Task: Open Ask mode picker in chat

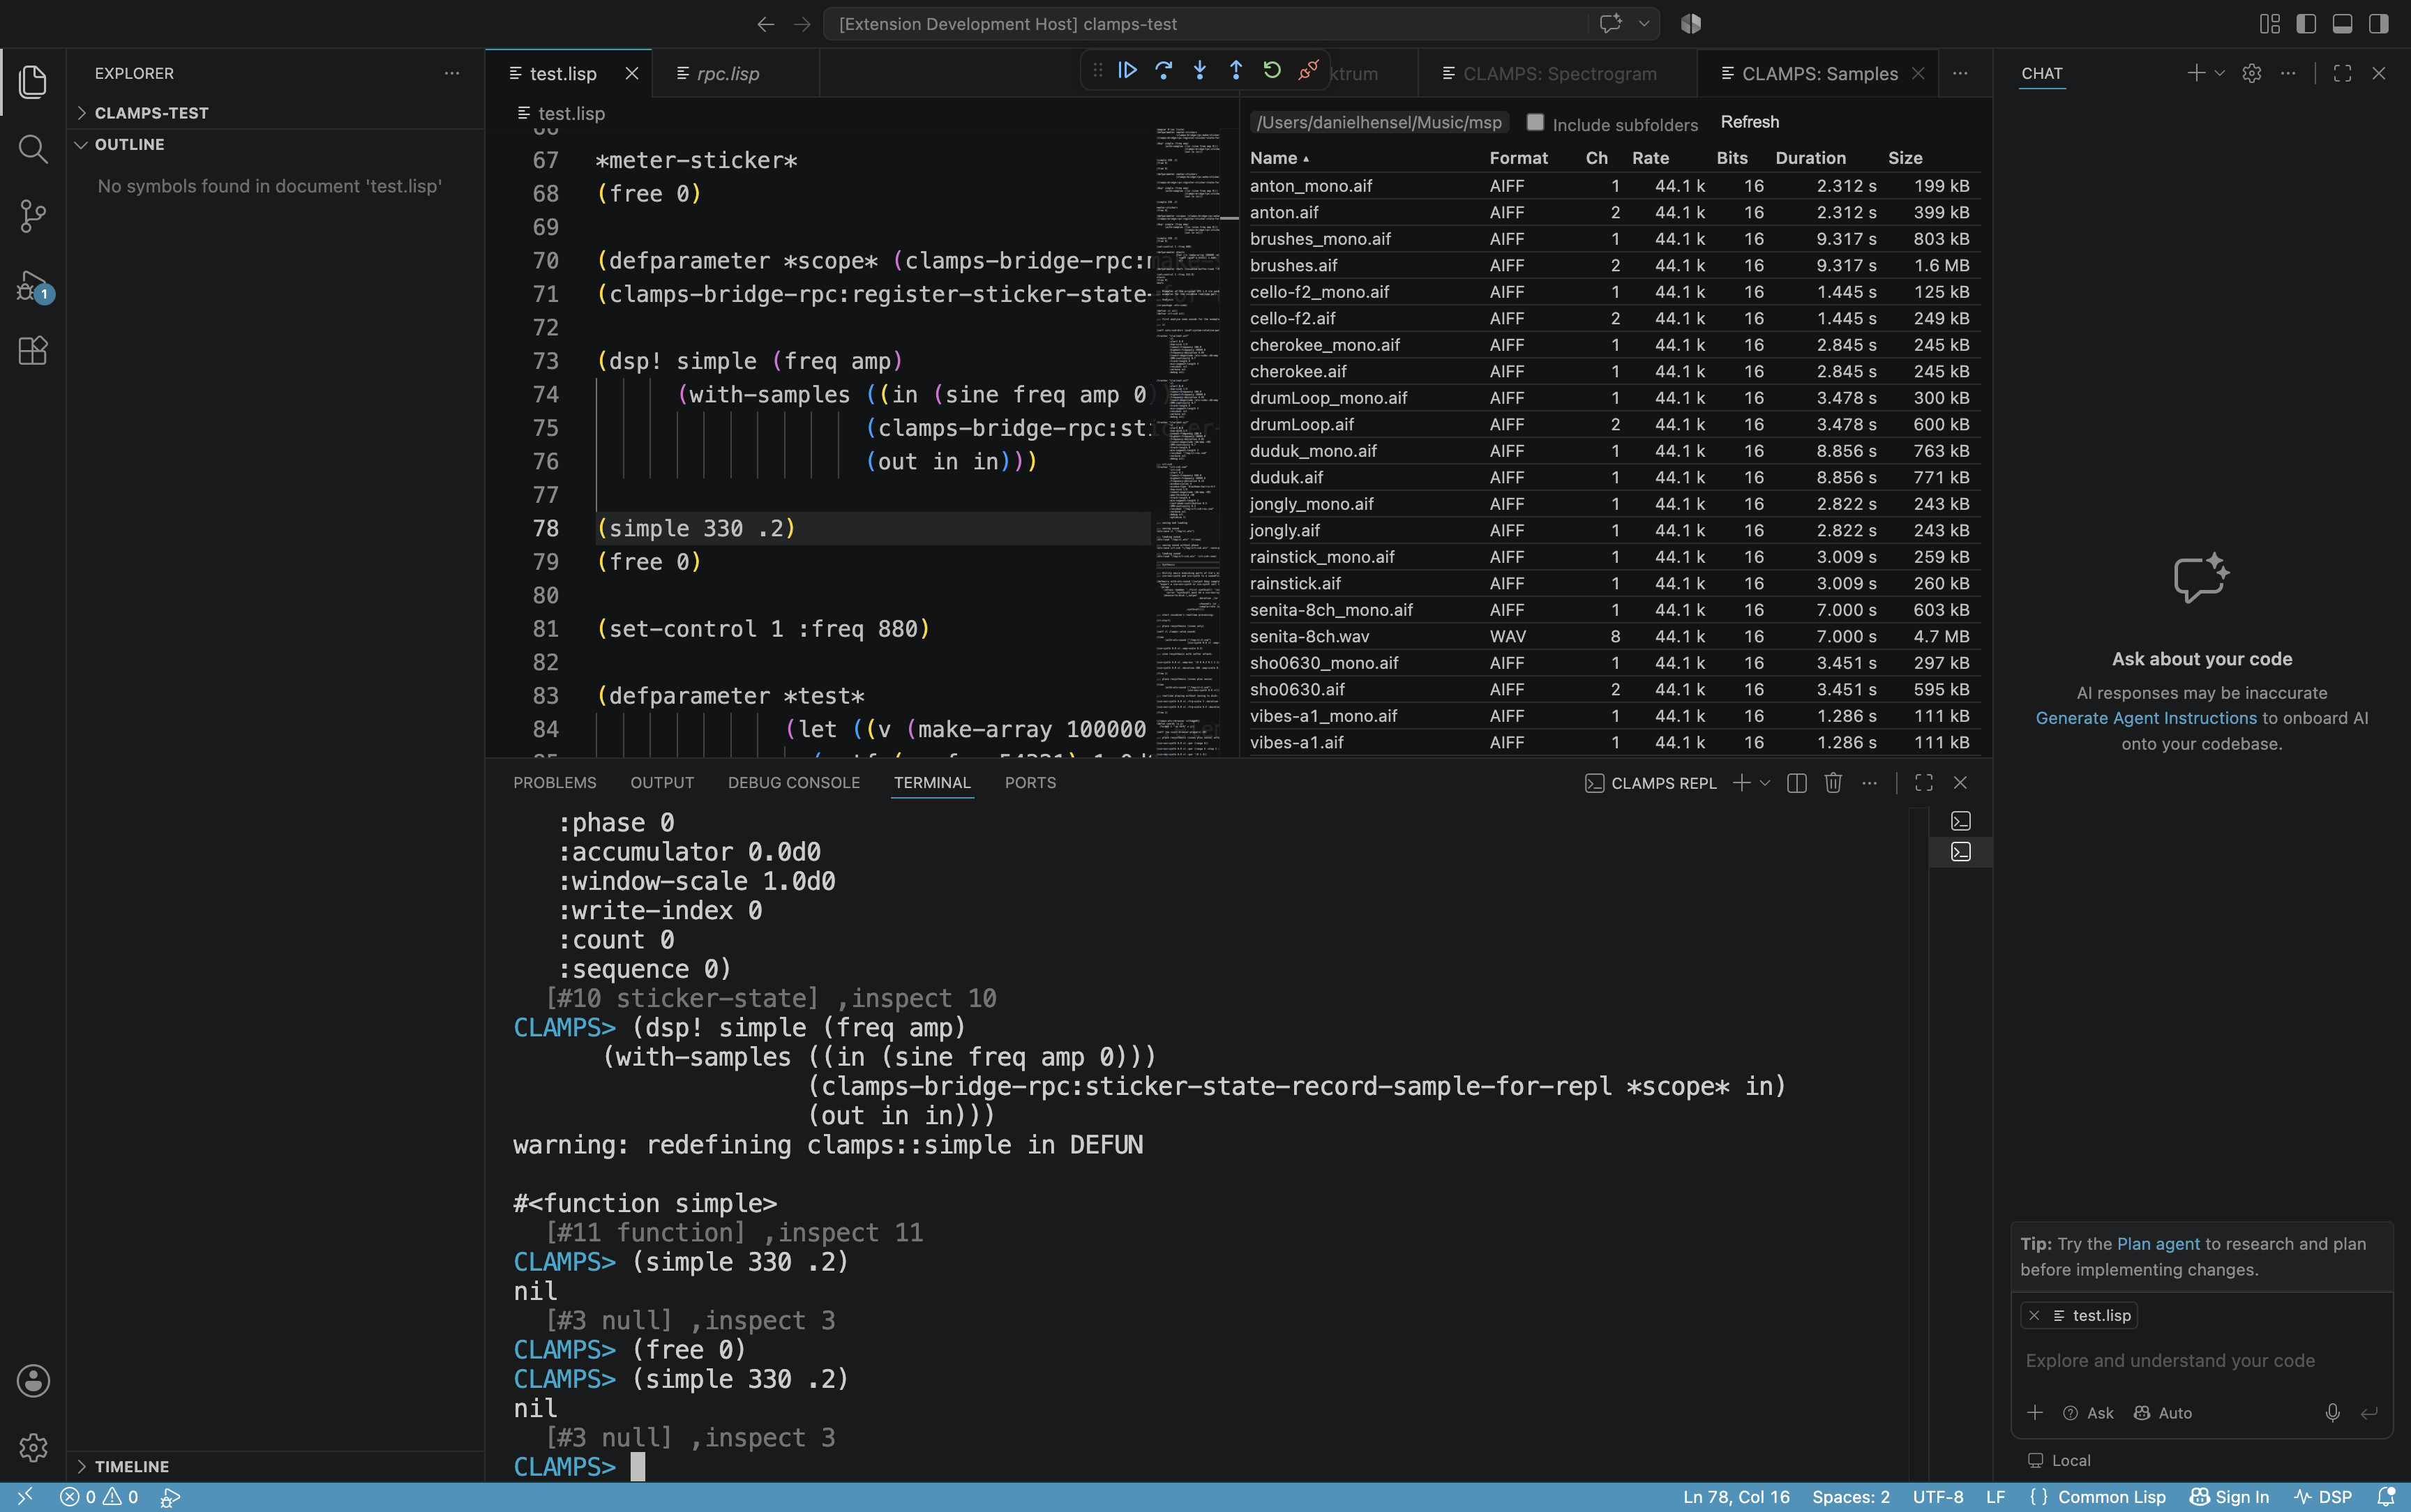Action: 2089,1413
